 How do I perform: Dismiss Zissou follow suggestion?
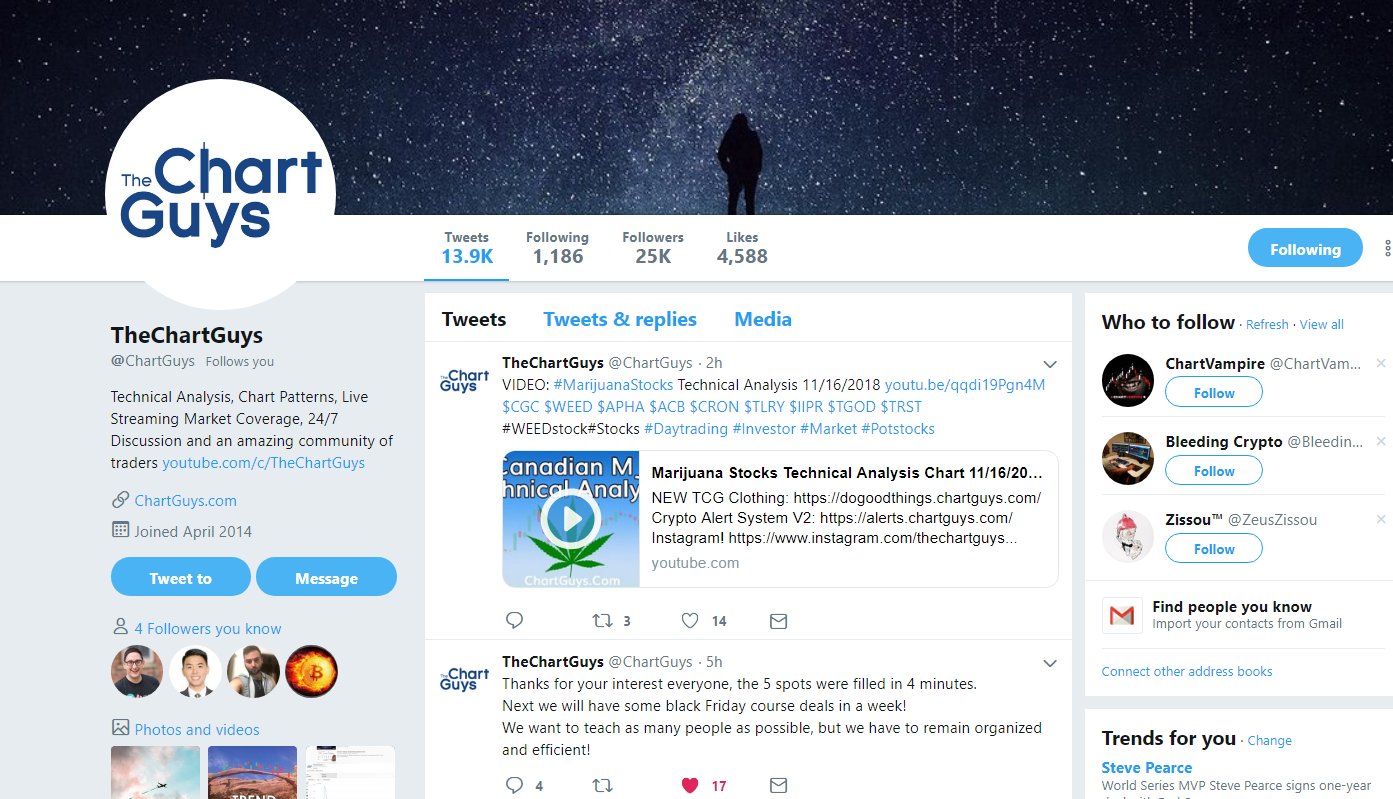1381,519
